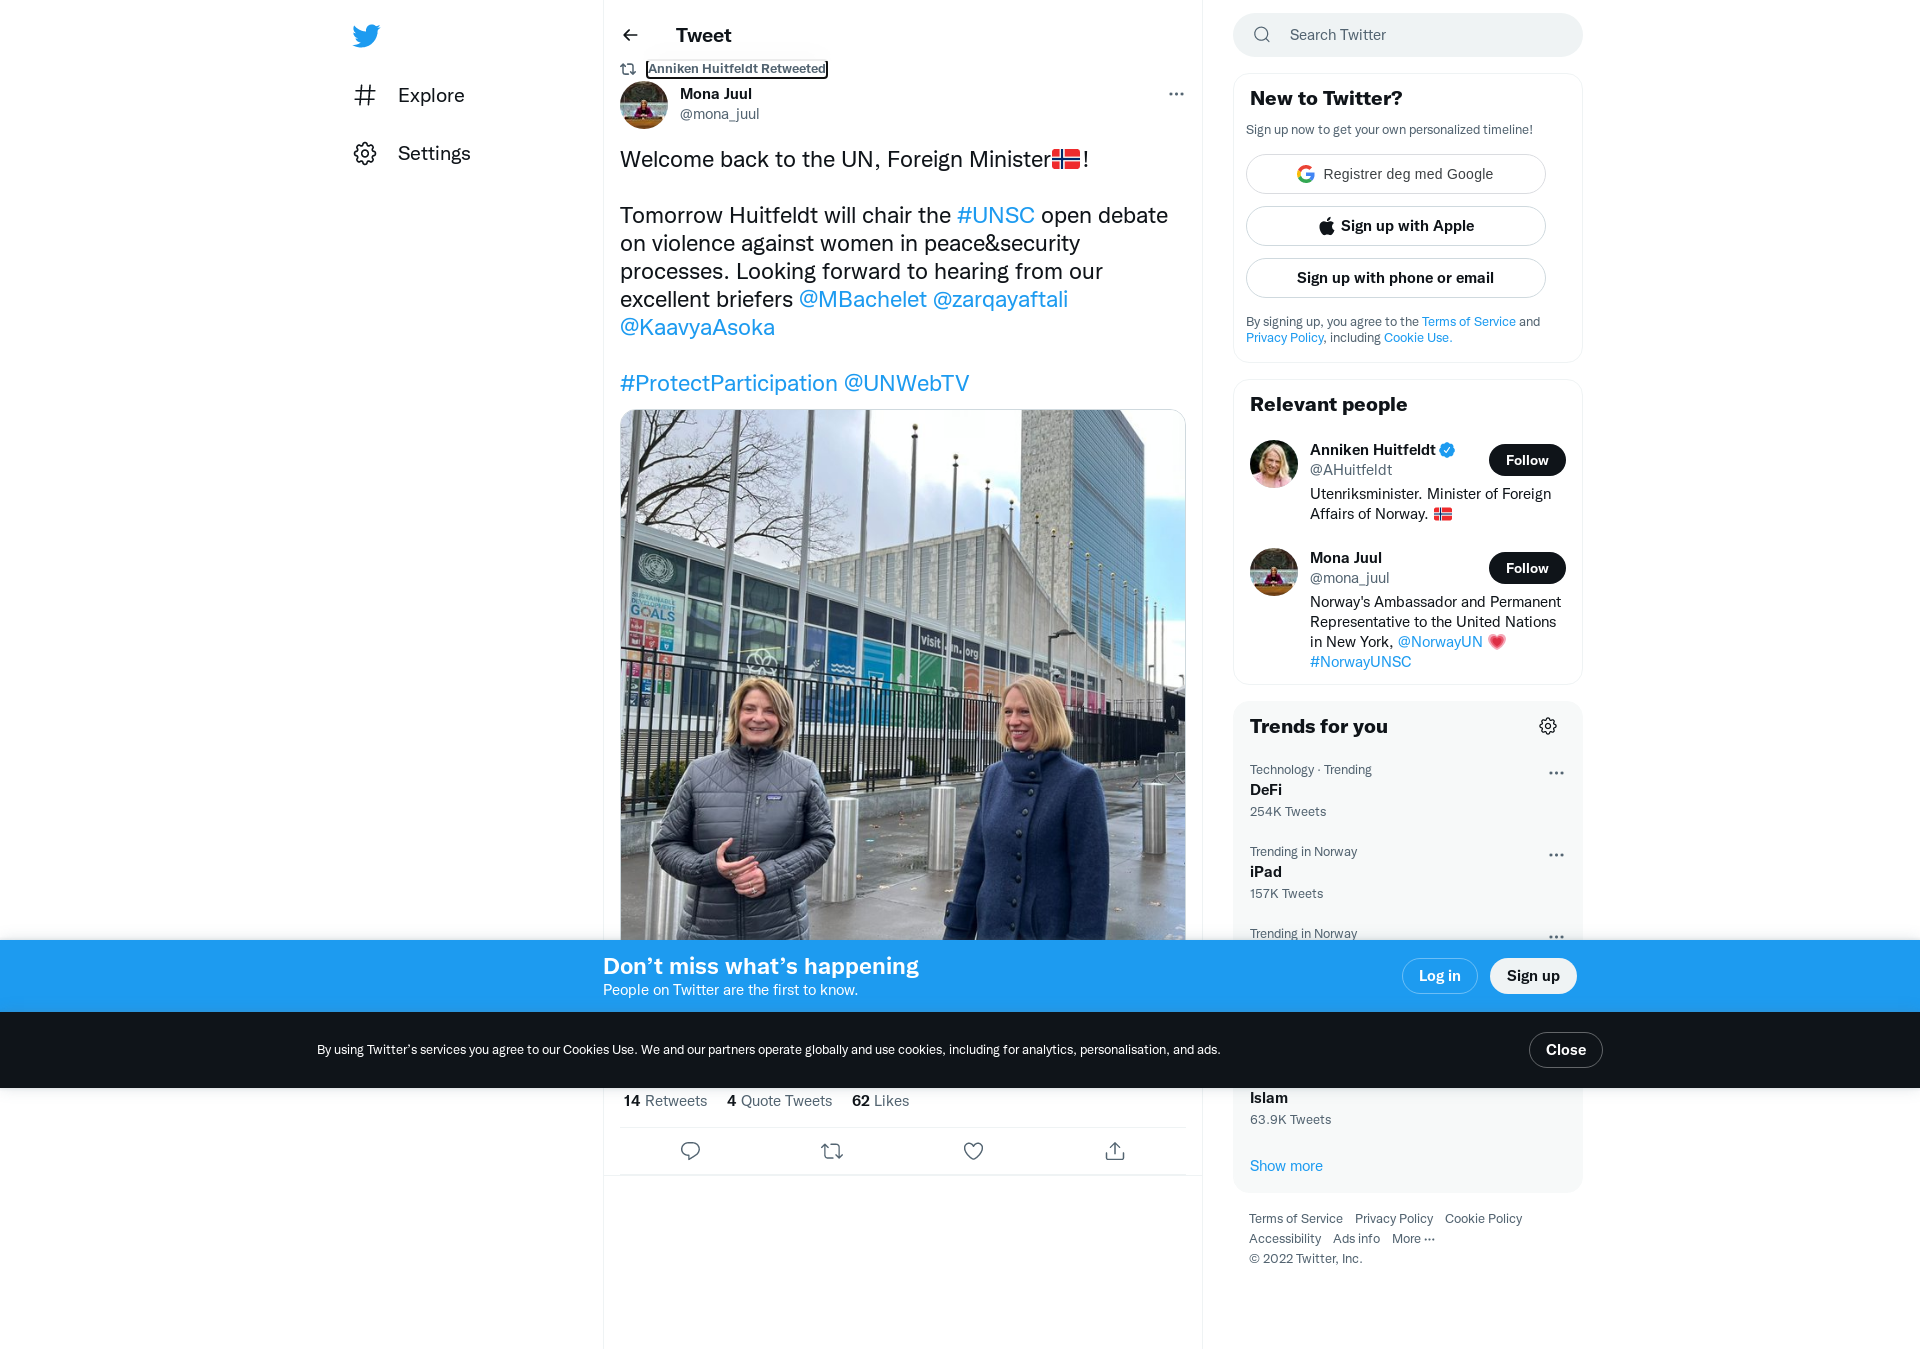Viewport: 1920px width, 1349px height.
Task: Open the #UNSC hashtag link
Action: click(x=996, y=215)
